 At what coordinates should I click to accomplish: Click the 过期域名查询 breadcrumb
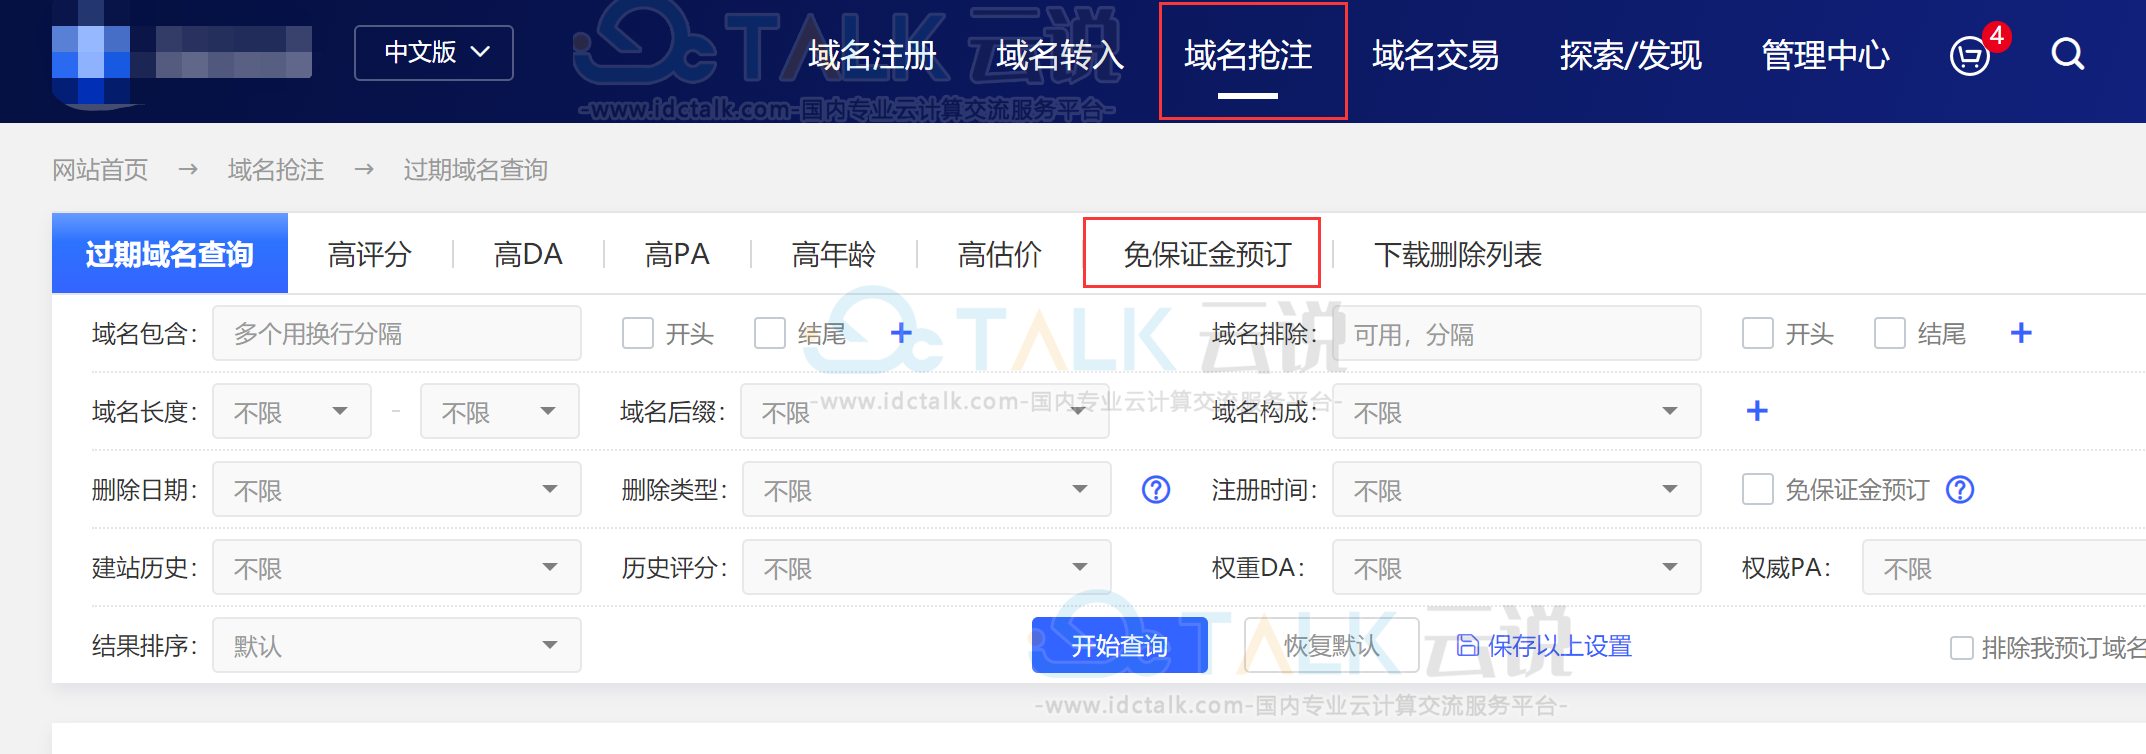pos(476,170)
